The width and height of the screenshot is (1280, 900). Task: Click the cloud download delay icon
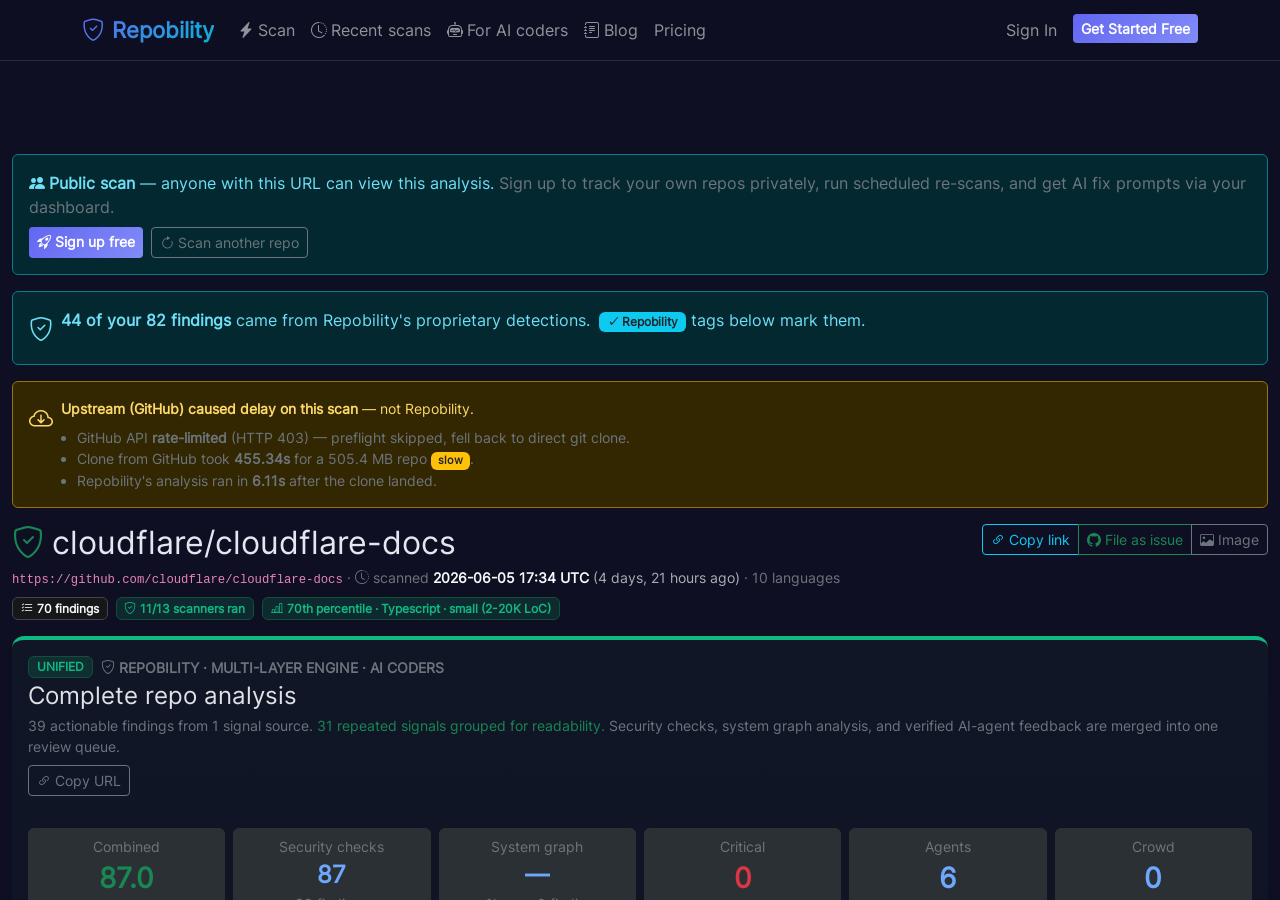click(x=41, y=418)
